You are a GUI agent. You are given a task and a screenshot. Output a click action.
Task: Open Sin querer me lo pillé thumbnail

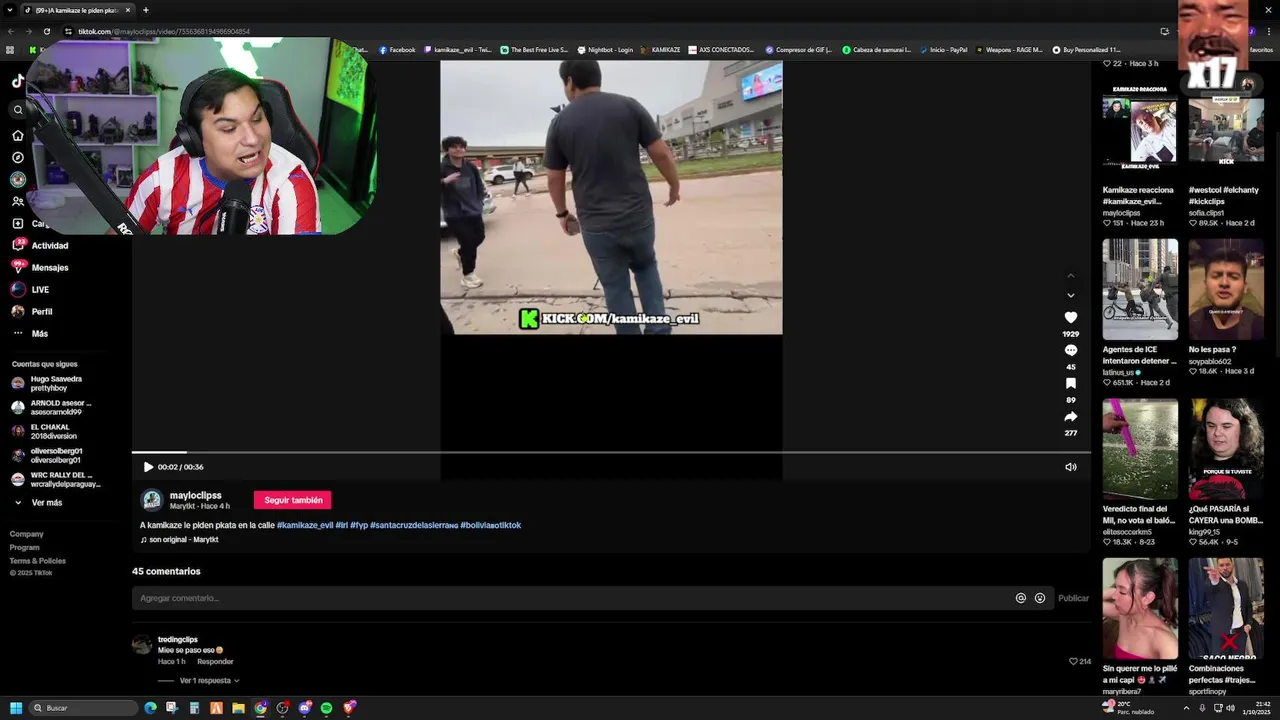(x=1140, y=608)
